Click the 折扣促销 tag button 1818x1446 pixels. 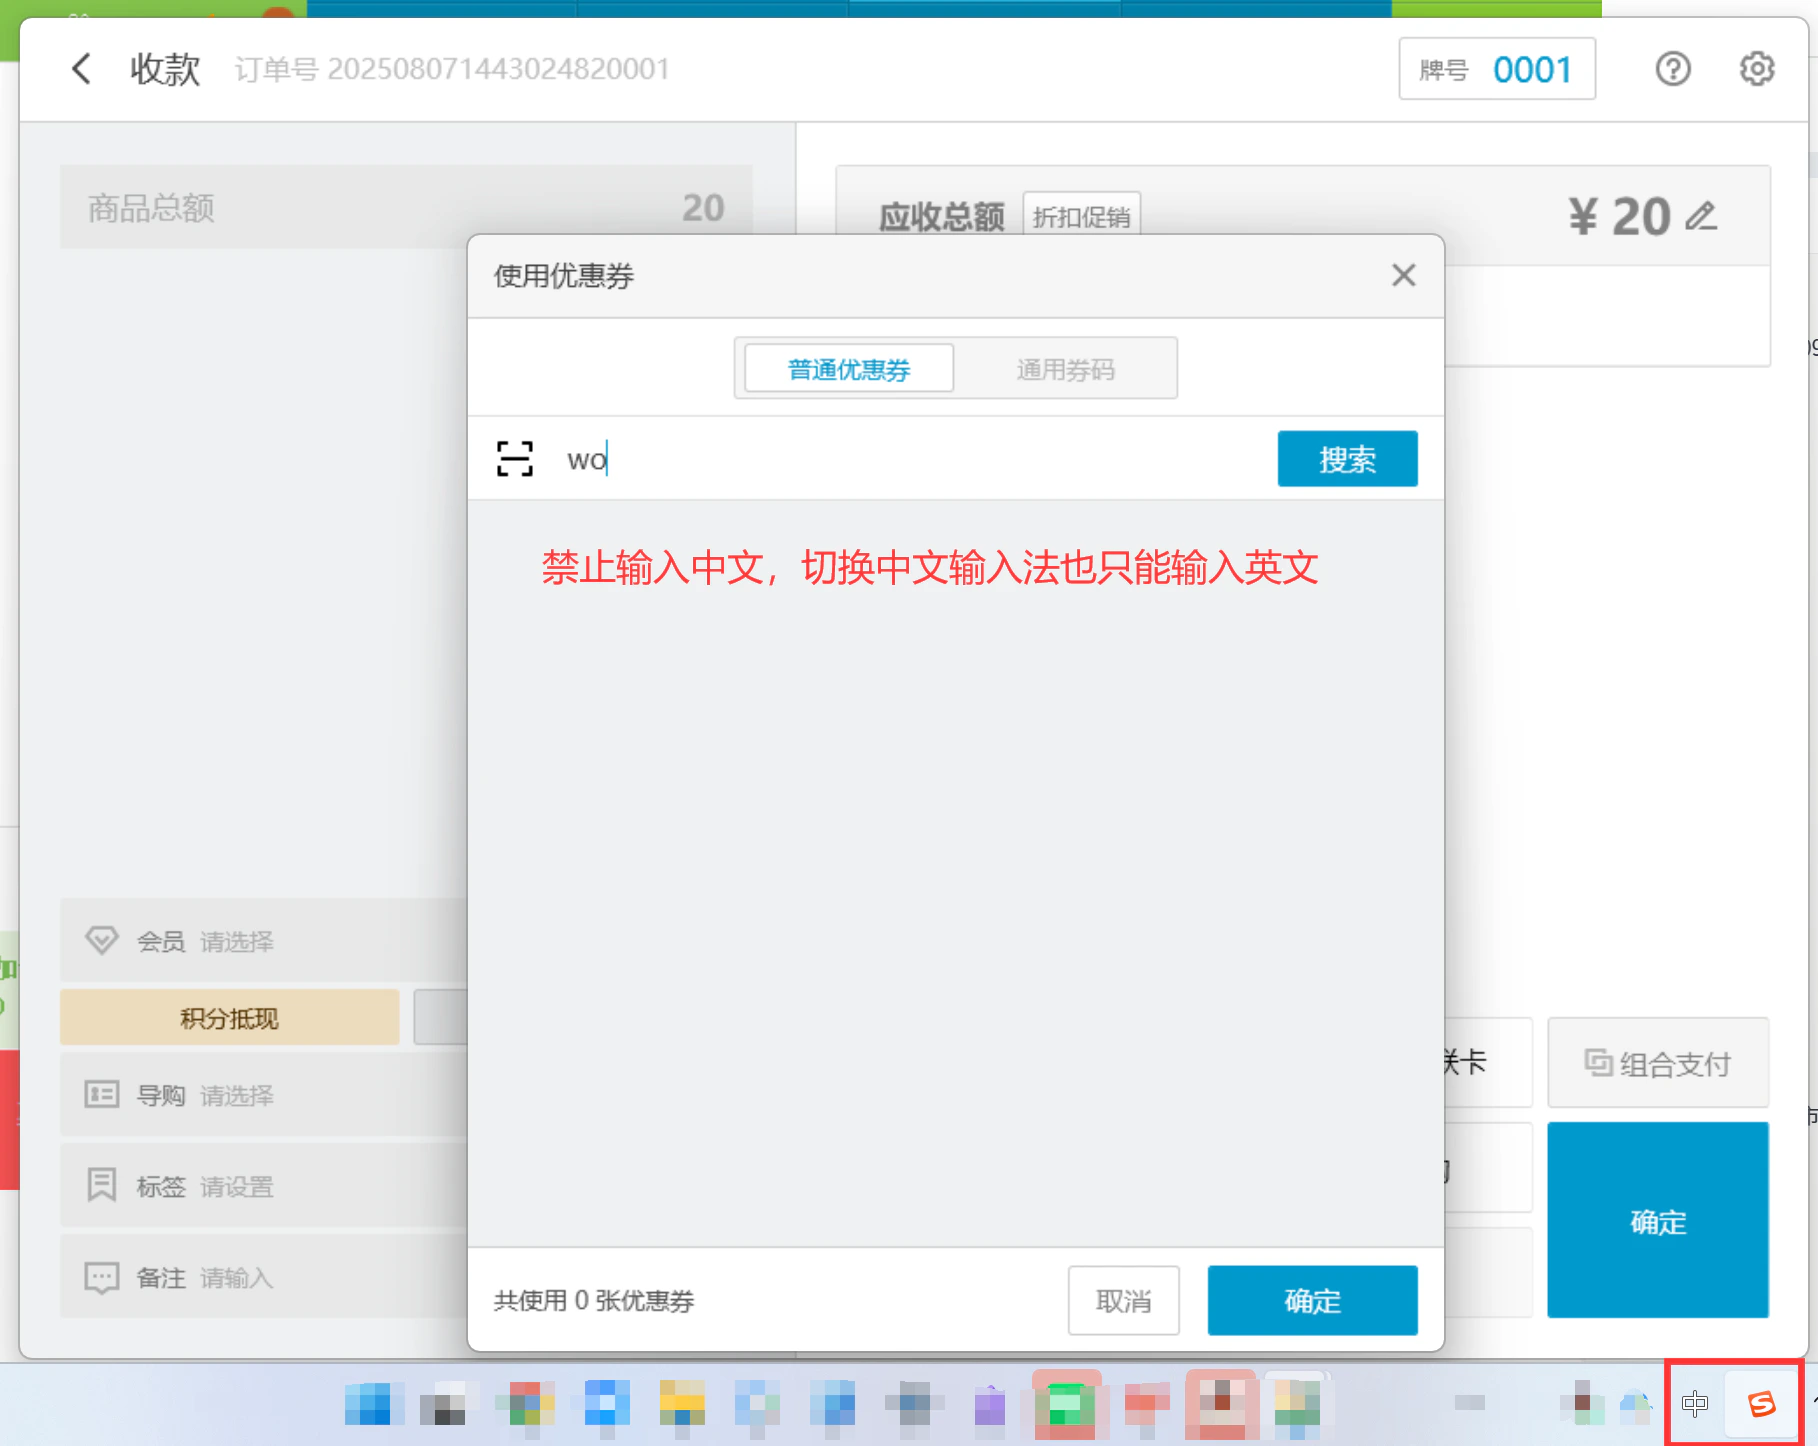click(x=1082, y=216)
